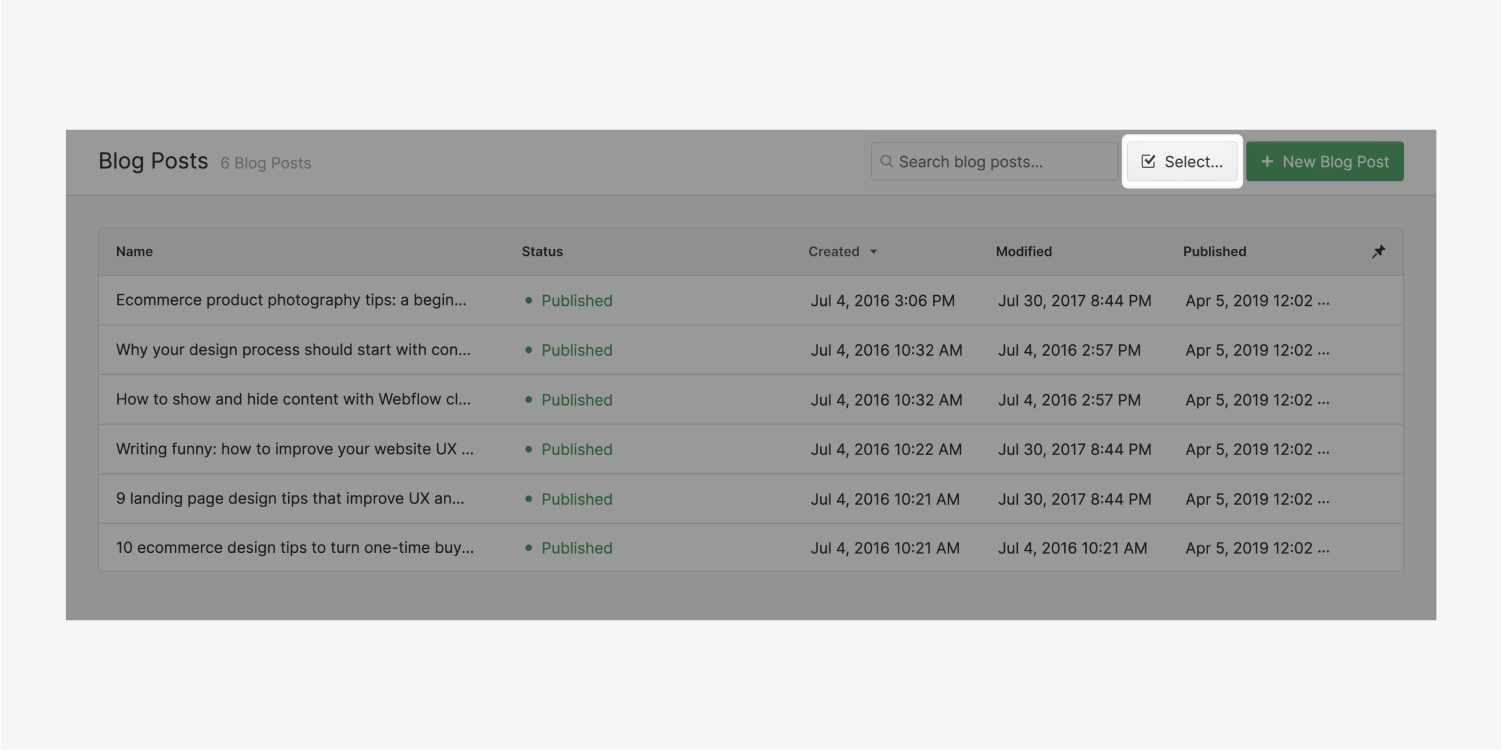Create a new blog post

[x=1324, y=161]
